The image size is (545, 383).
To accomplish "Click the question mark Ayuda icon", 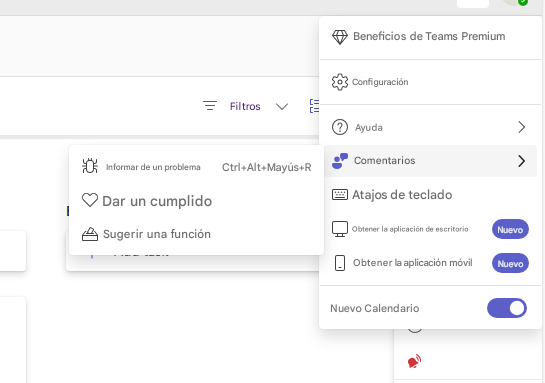I will coord(340,127).
